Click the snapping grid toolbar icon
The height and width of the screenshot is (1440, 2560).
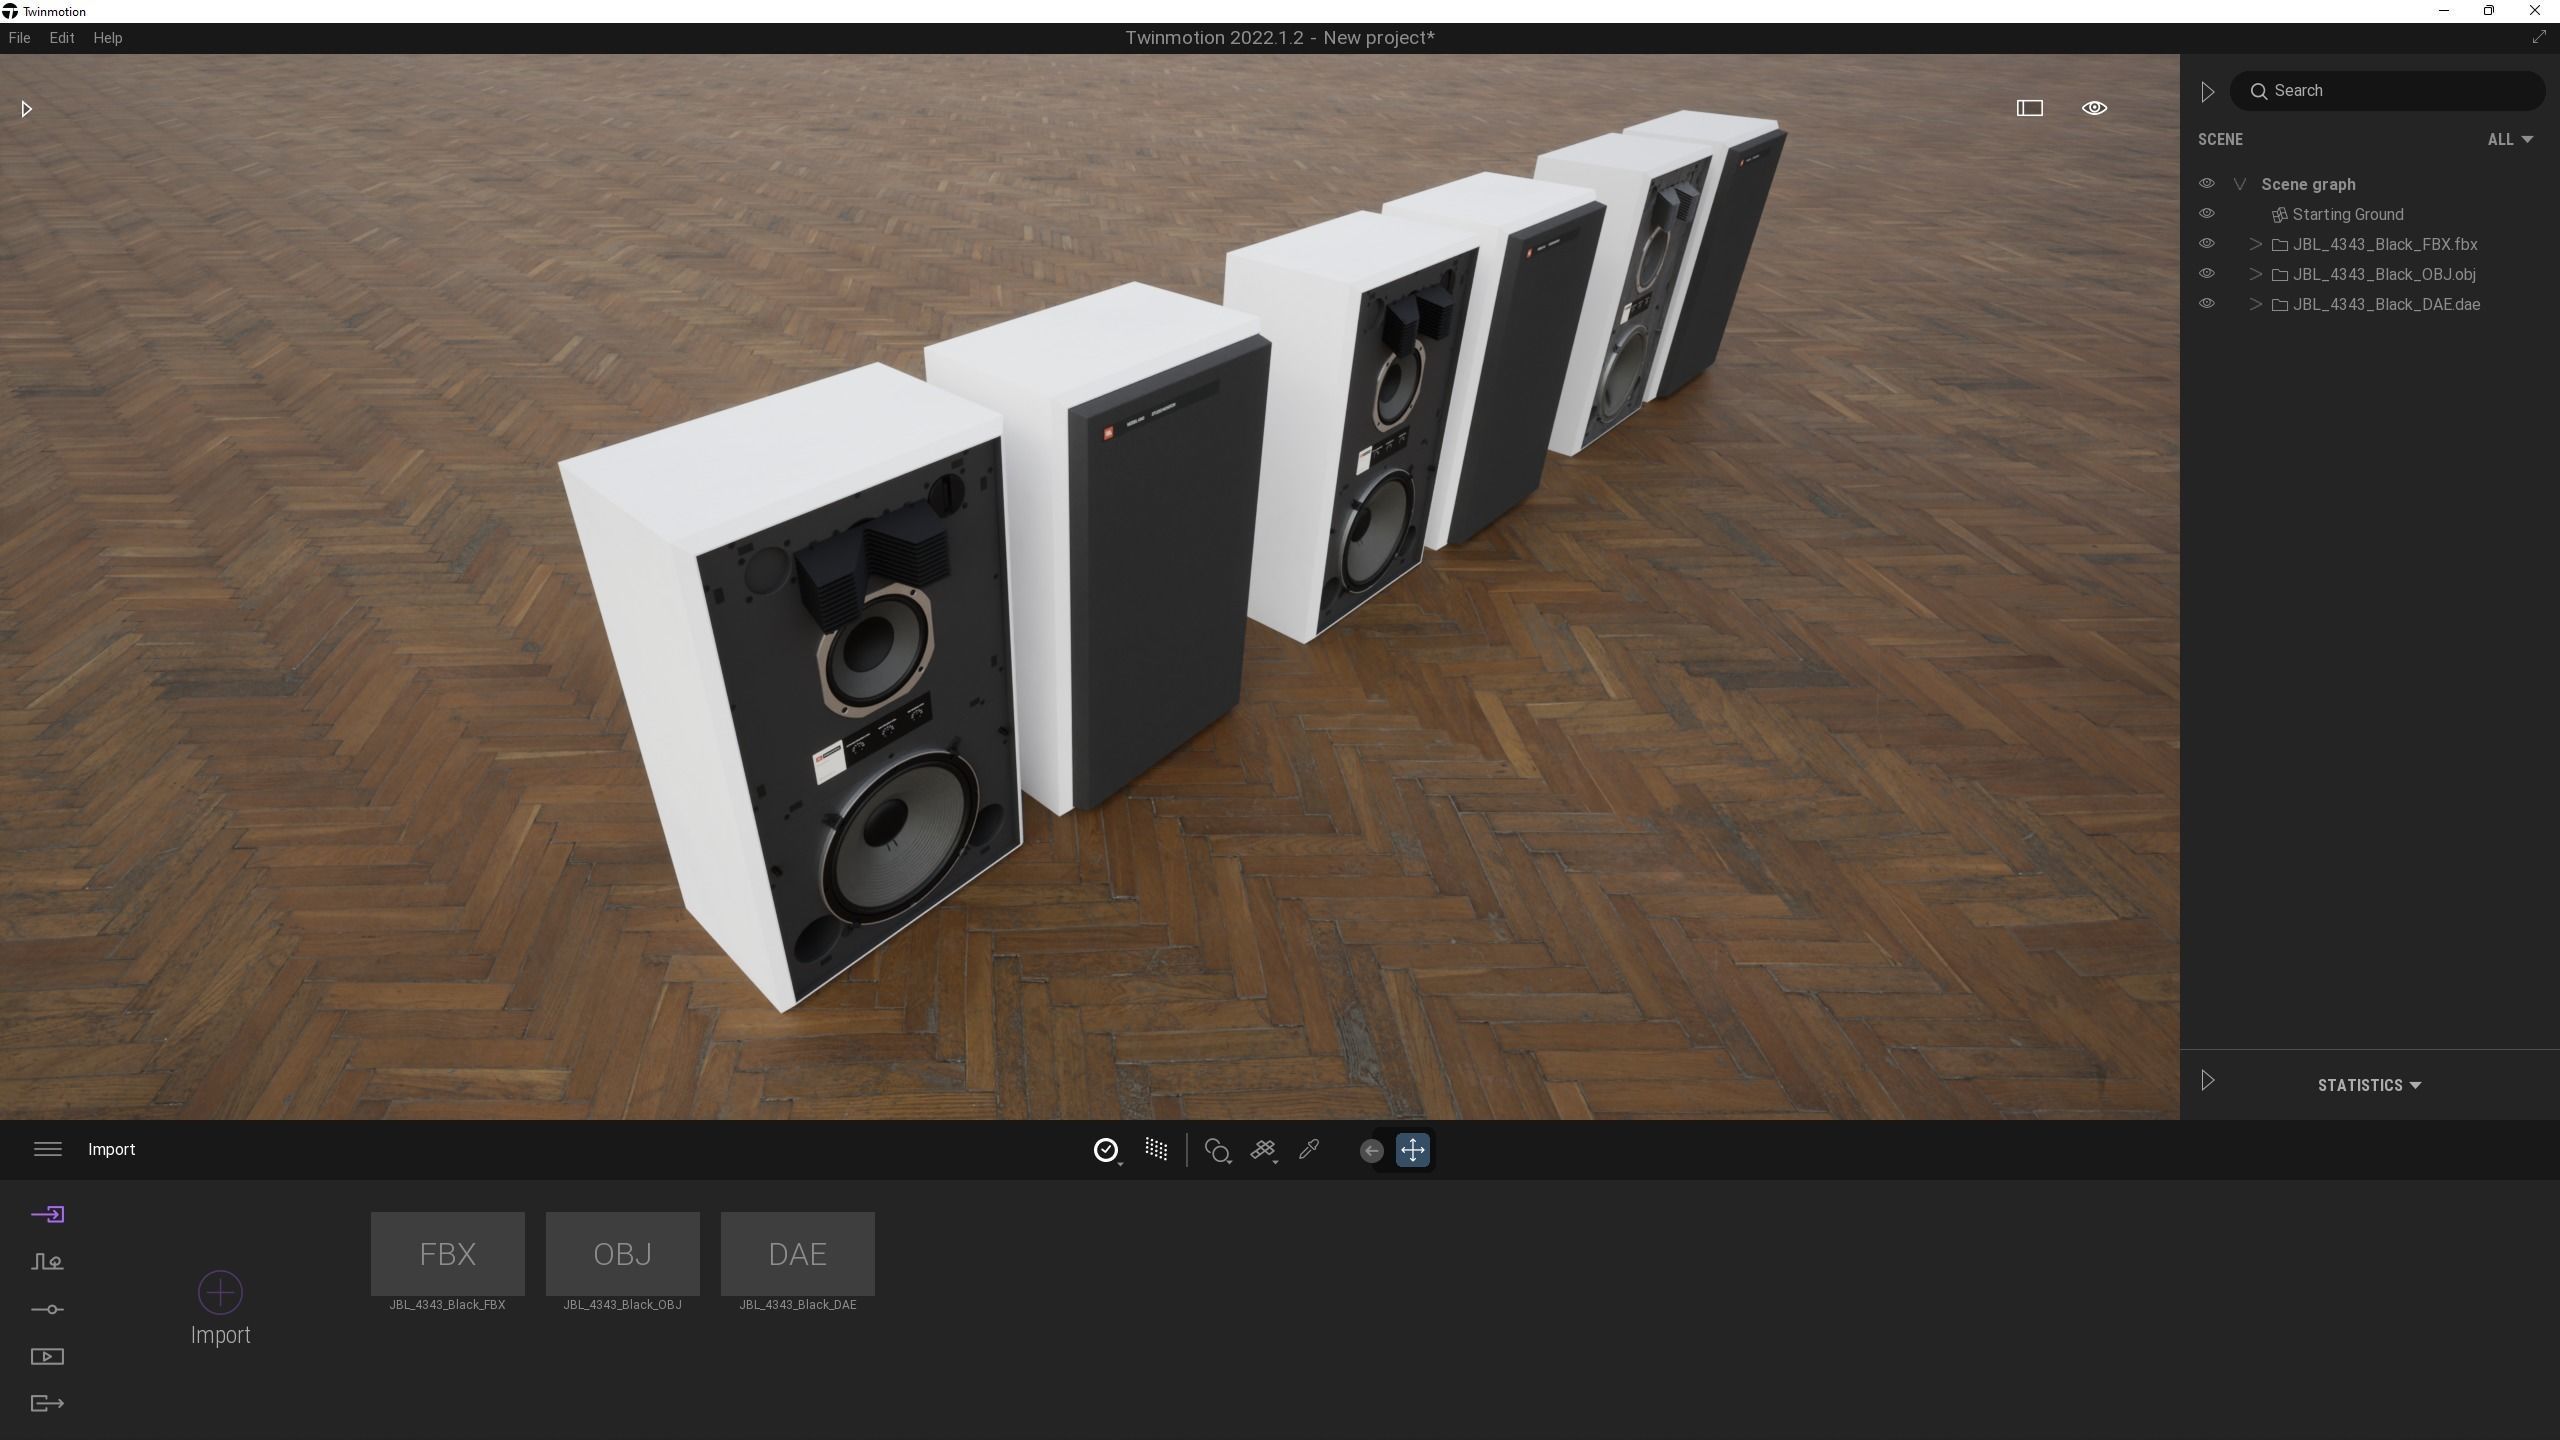tap(1263, 1151)
